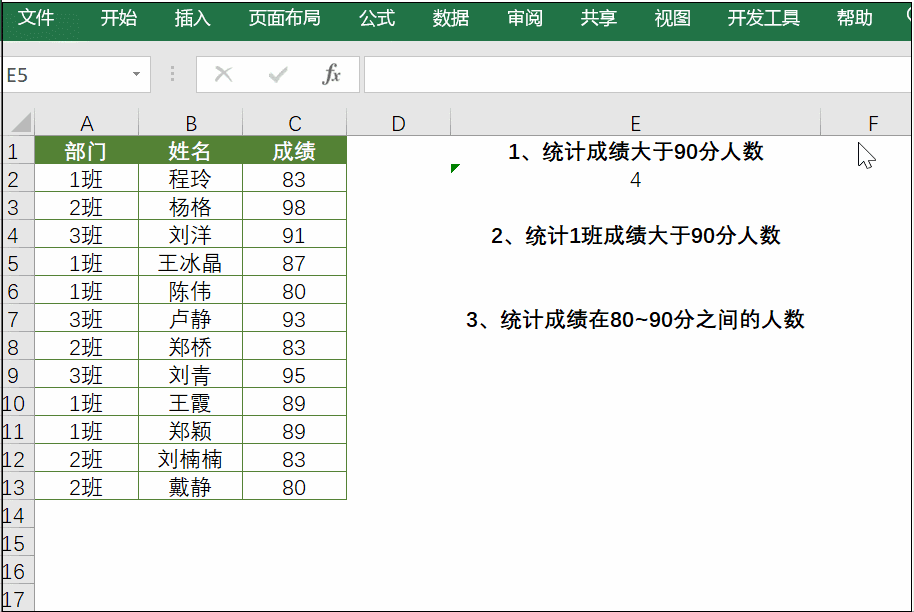Select the 视图 tab

(x=673, y=18)
